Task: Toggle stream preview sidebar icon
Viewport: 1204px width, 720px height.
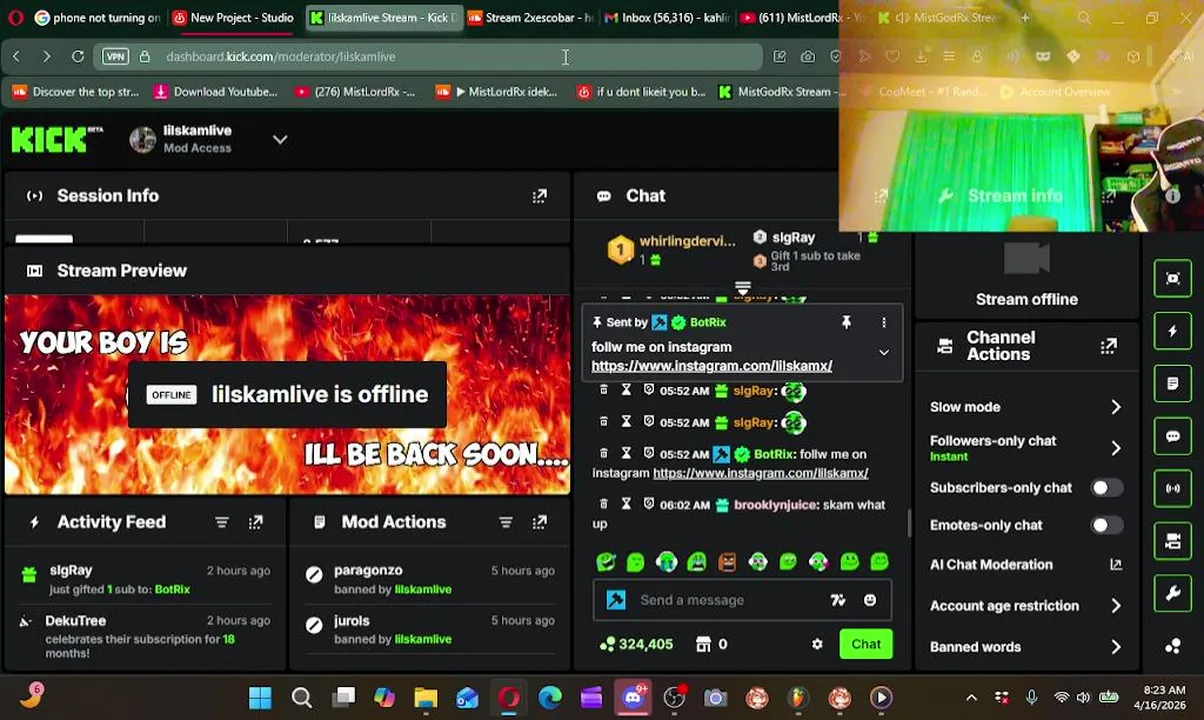Action: click(x=1173, y=278)
